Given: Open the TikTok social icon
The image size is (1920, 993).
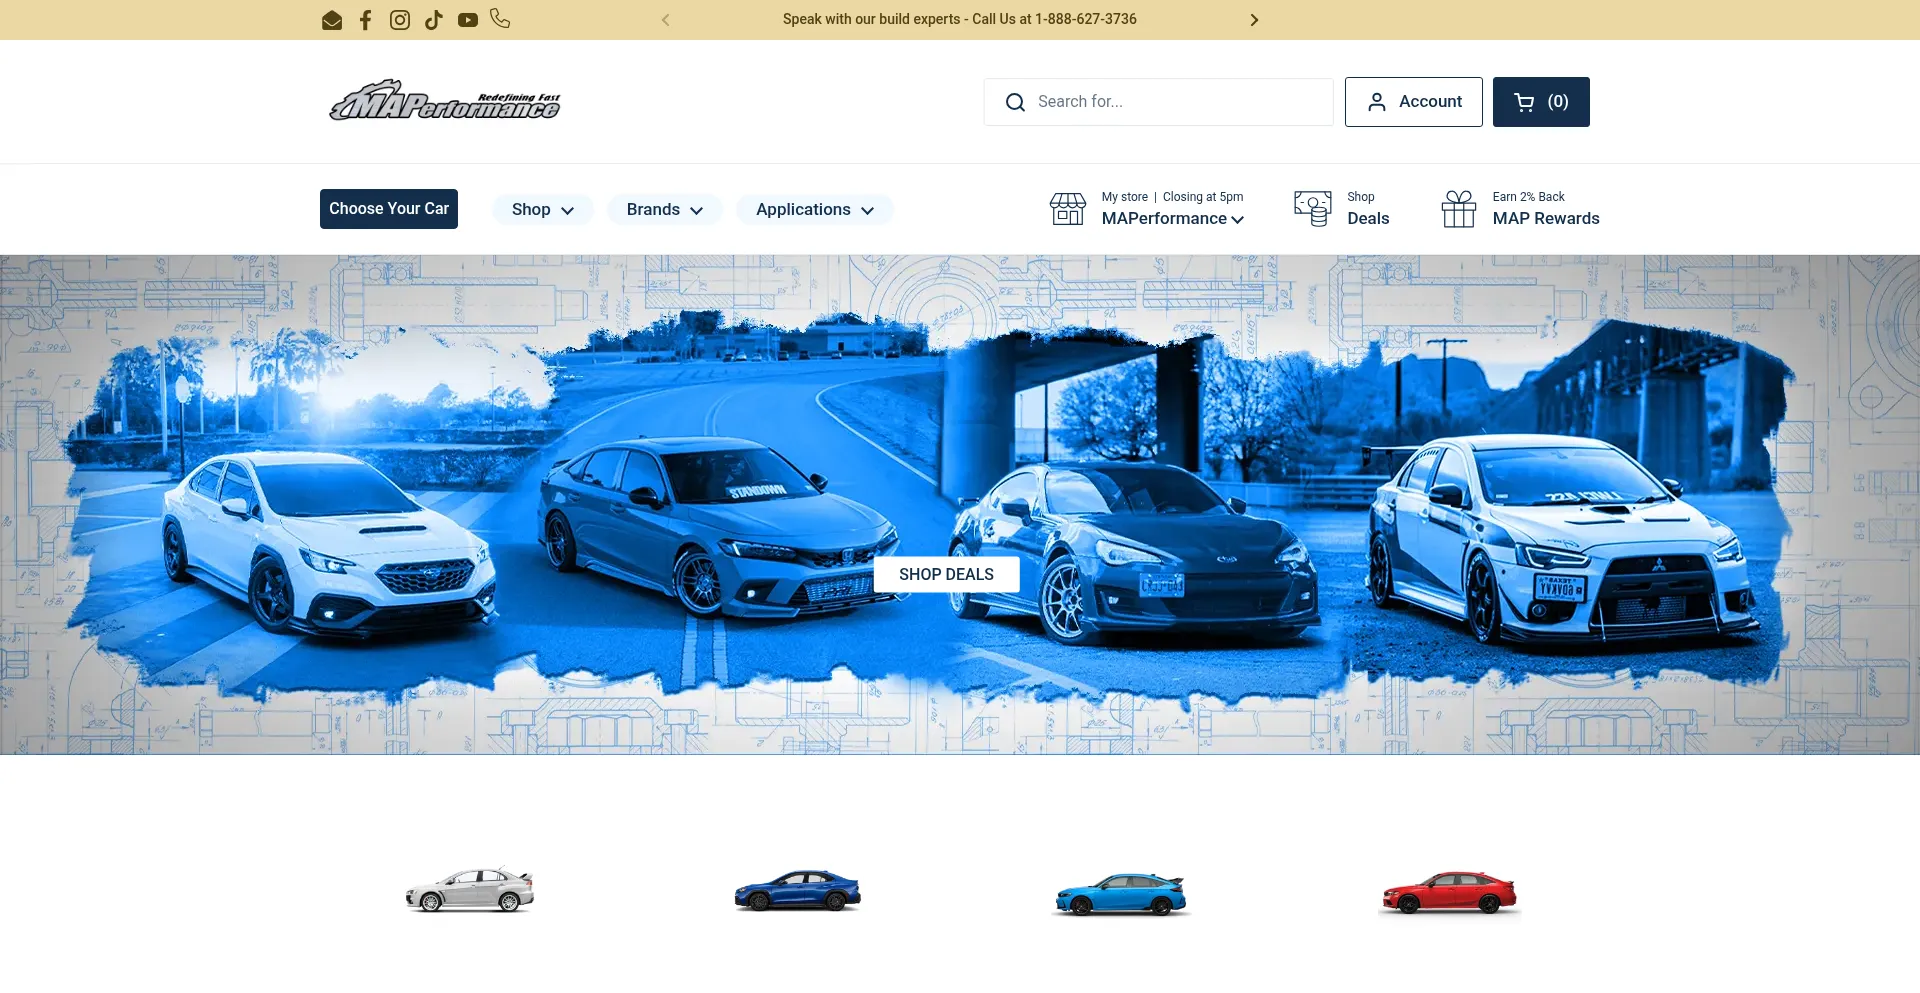Looking at the screenshot, I should [x=433, y=20].
